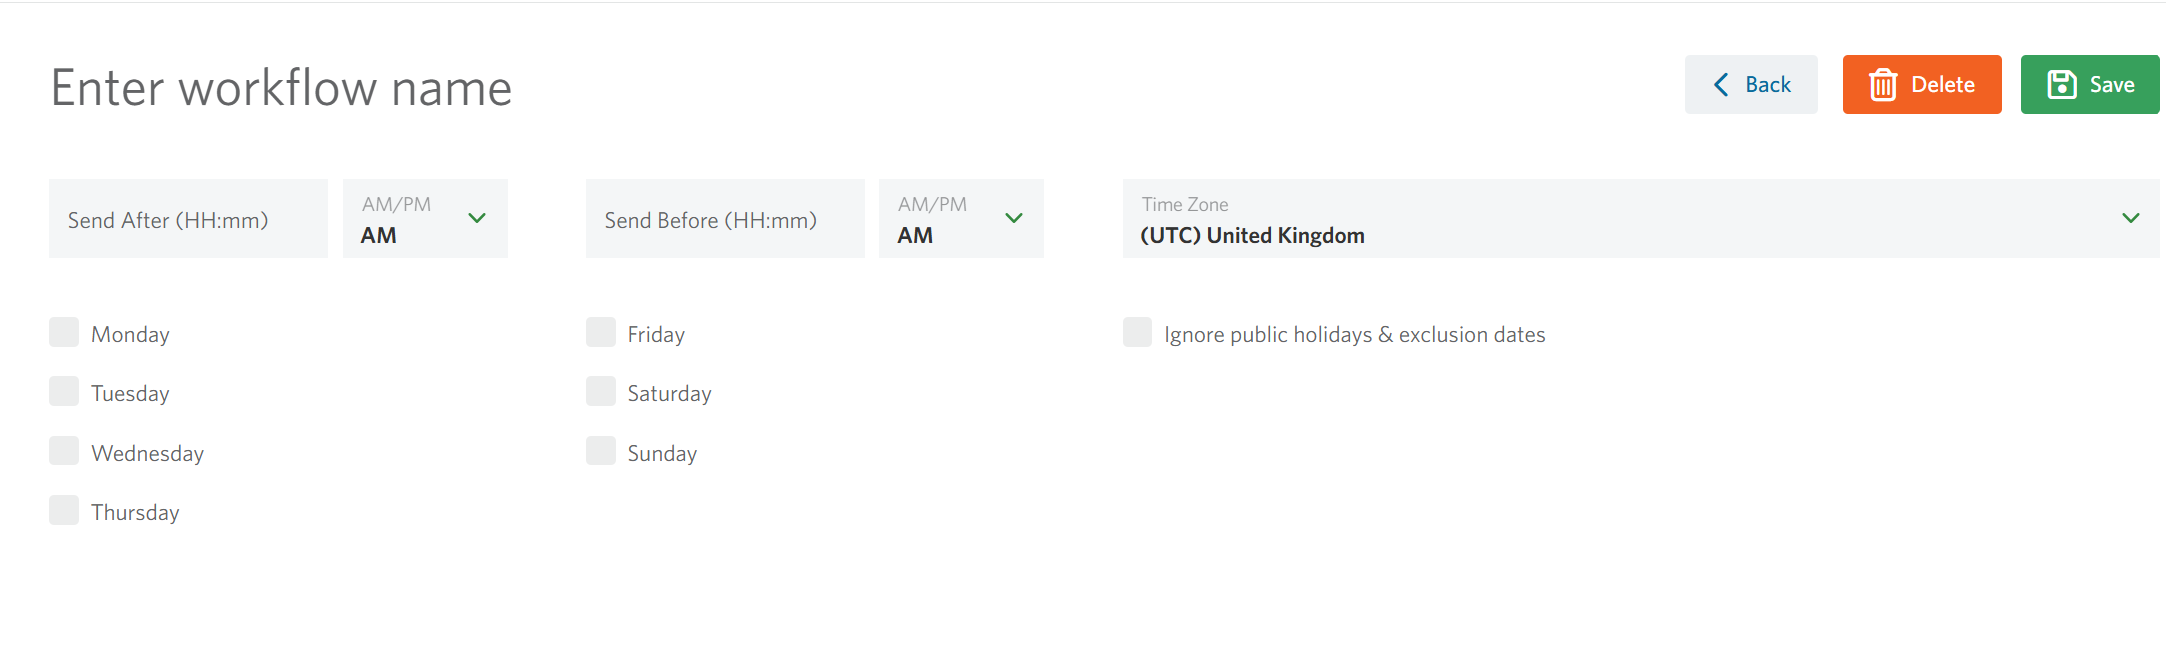Click the Send Before AM/PM chevron arrow

click(1014, 218)
